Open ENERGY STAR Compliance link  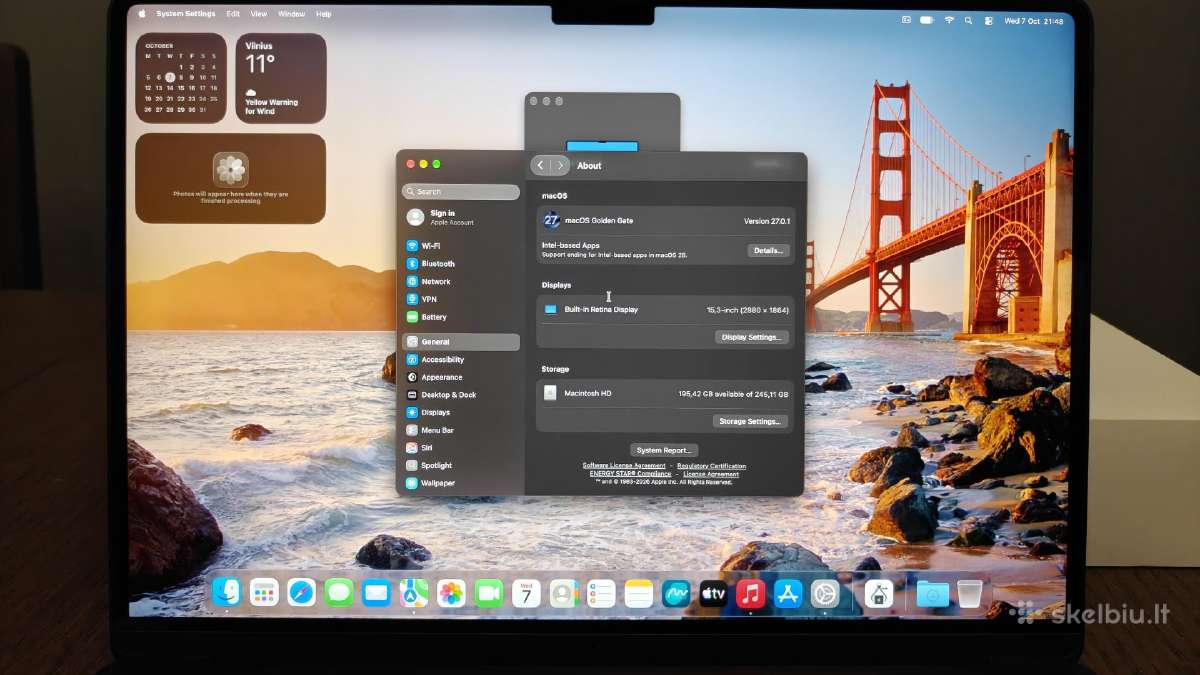click(631, 474)
